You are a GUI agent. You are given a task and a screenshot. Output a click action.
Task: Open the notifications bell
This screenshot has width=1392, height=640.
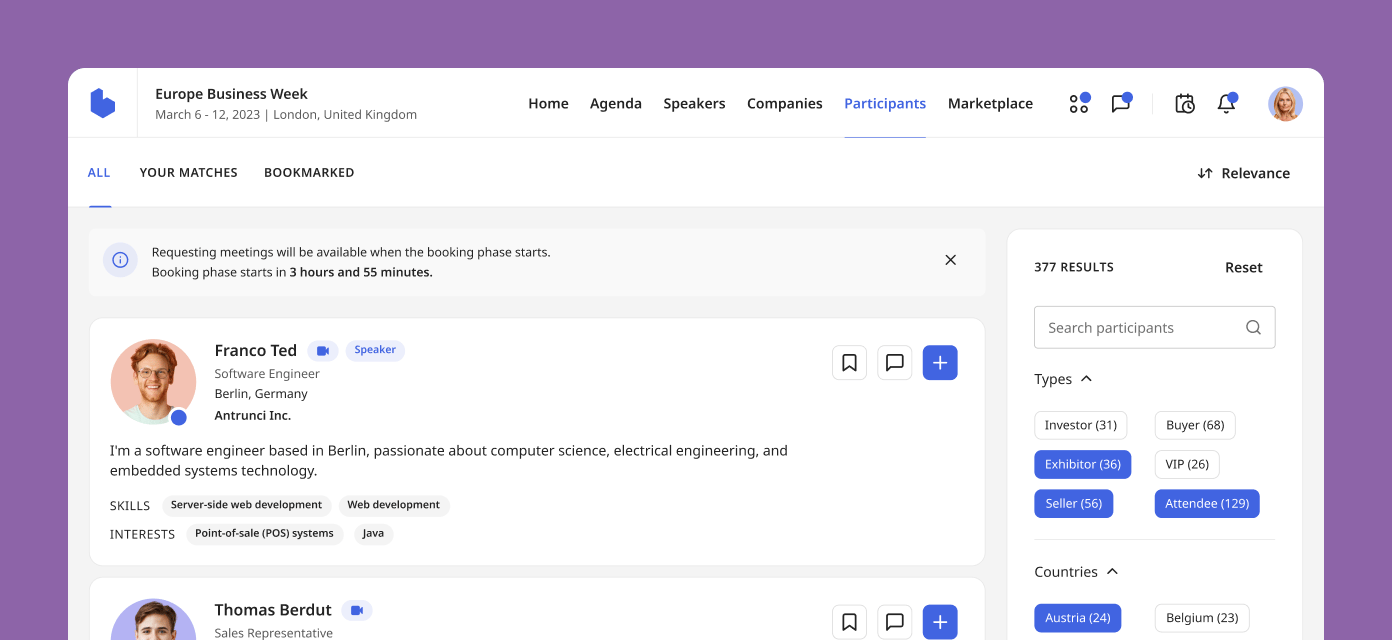tap(1227, 103)
